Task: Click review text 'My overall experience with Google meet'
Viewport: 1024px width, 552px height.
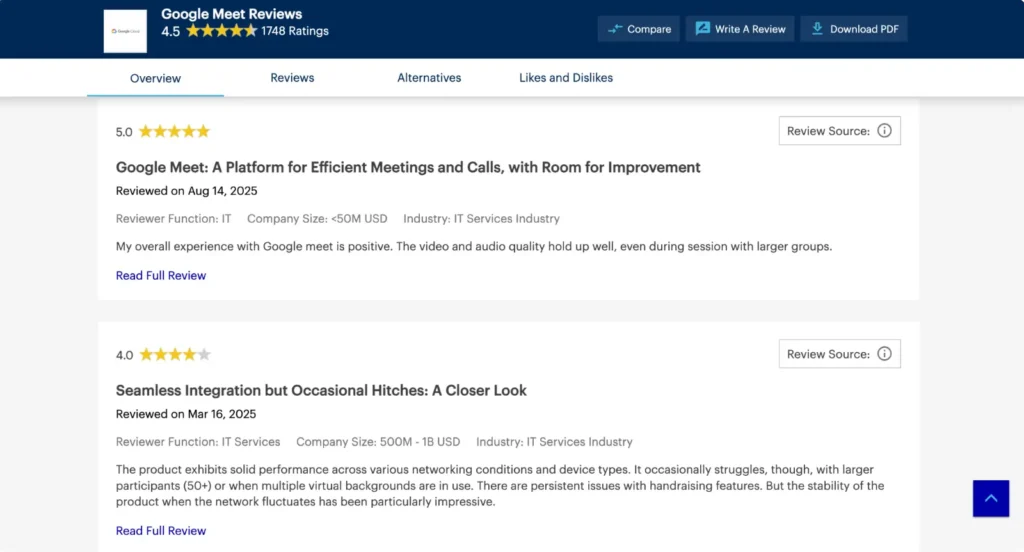Action: 474,246
